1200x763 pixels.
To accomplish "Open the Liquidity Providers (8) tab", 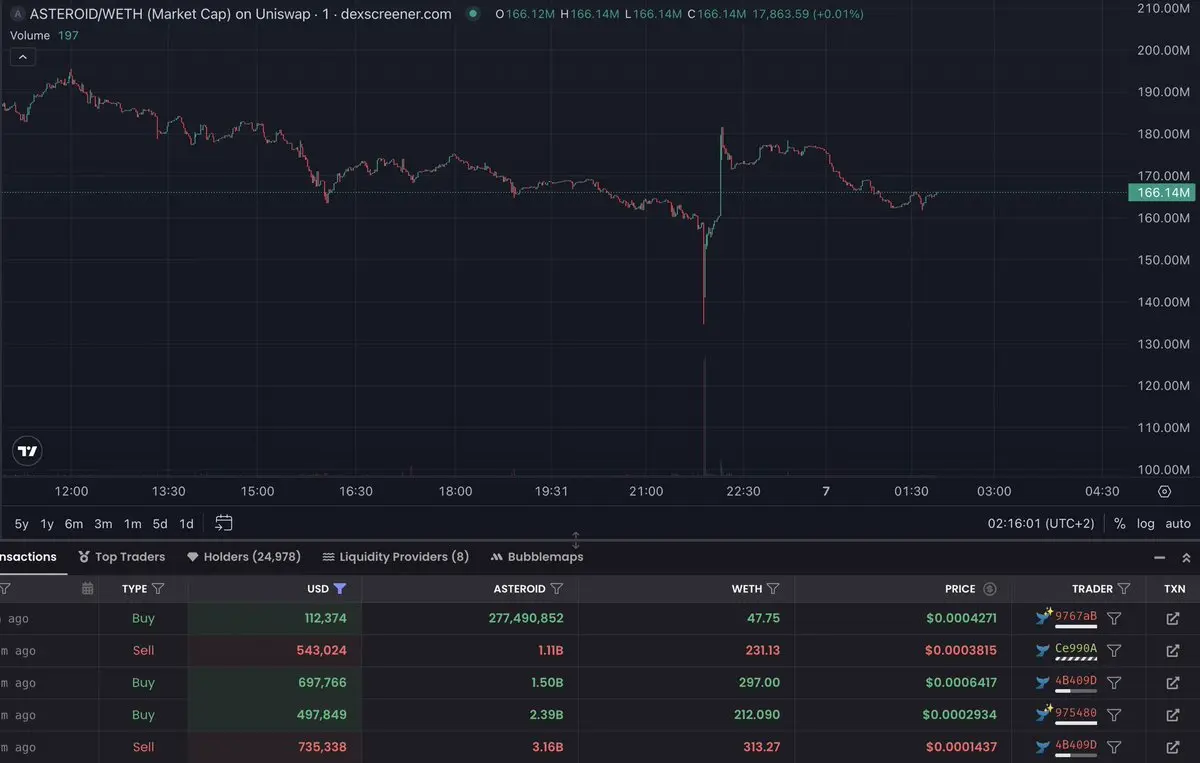I will 395,557.
